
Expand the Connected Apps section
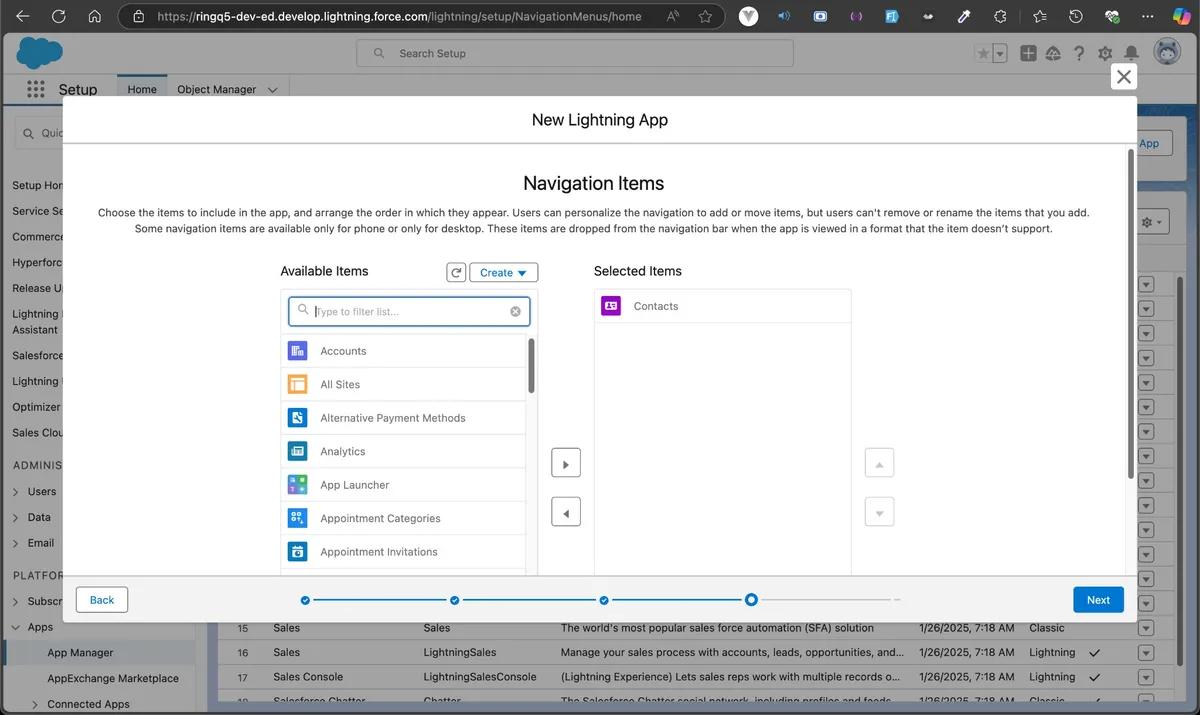click(35, 704)
